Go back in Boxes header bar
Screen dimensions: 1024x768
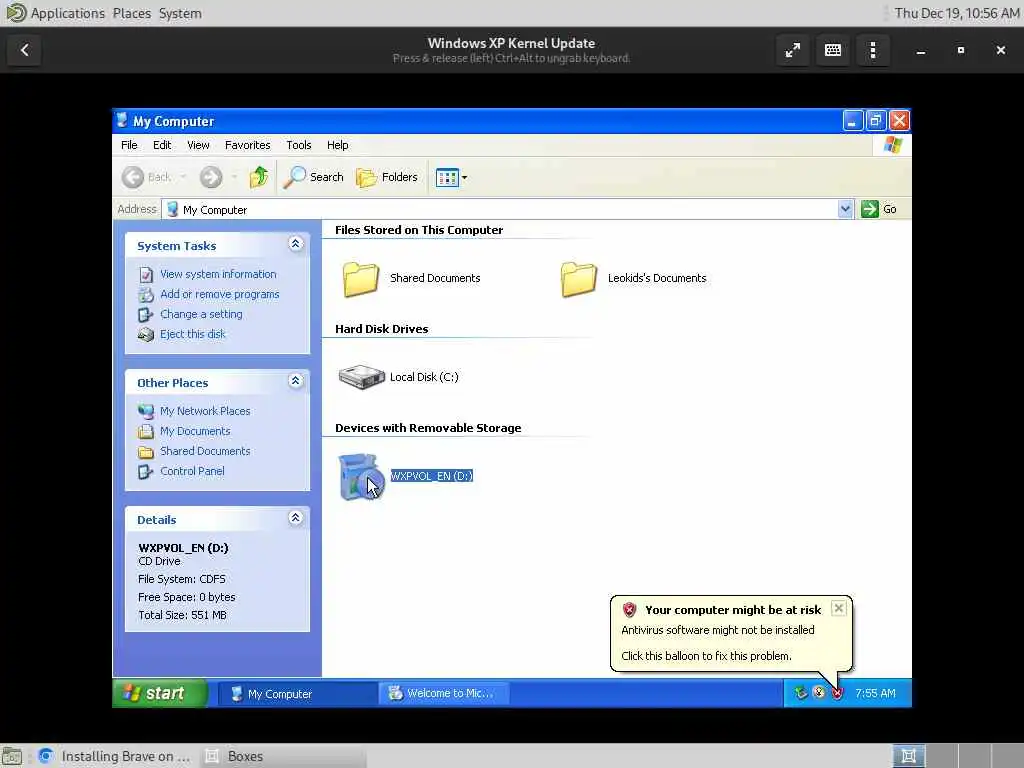[25, 50]
